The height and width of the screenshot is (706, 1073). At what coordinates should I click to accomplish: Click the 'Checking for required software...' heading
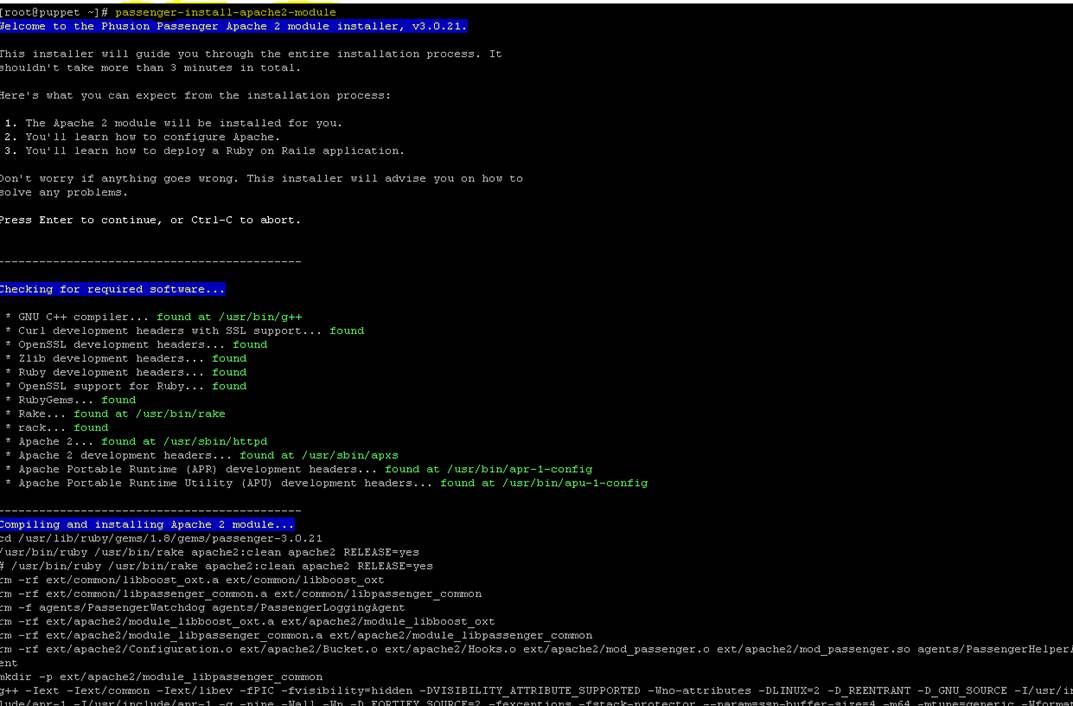tap(112, 289)
